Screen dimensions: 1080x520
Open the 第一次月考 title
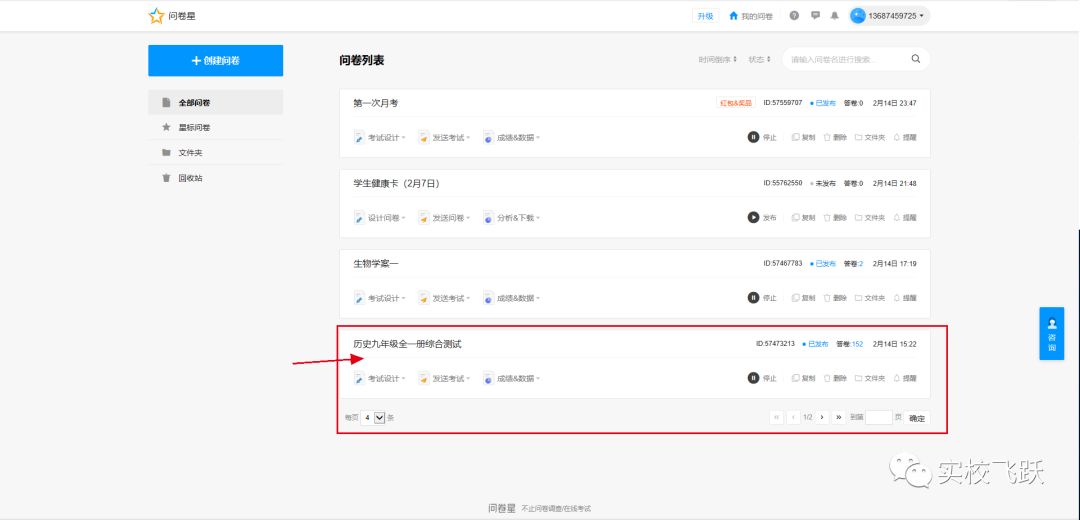(375, 103)
